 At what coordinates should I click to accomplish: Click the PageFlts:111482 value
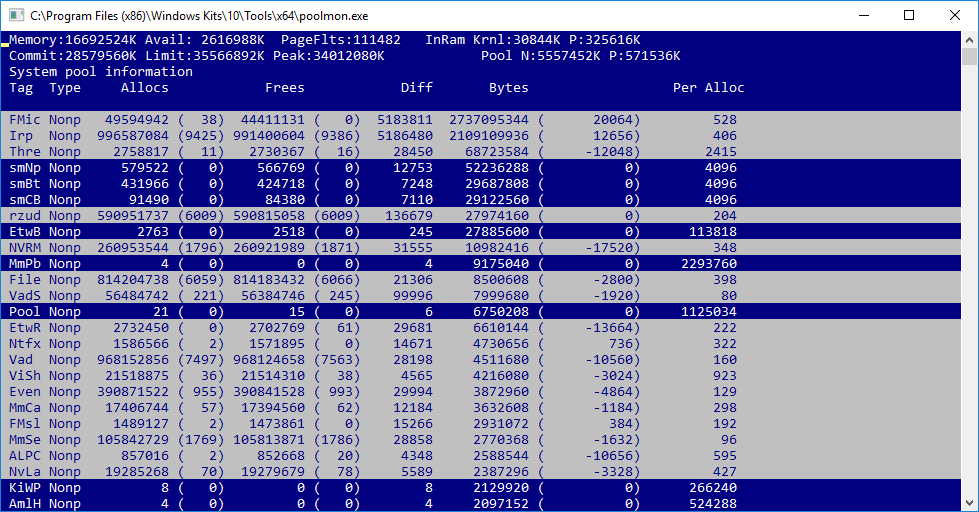pos(341,40)
